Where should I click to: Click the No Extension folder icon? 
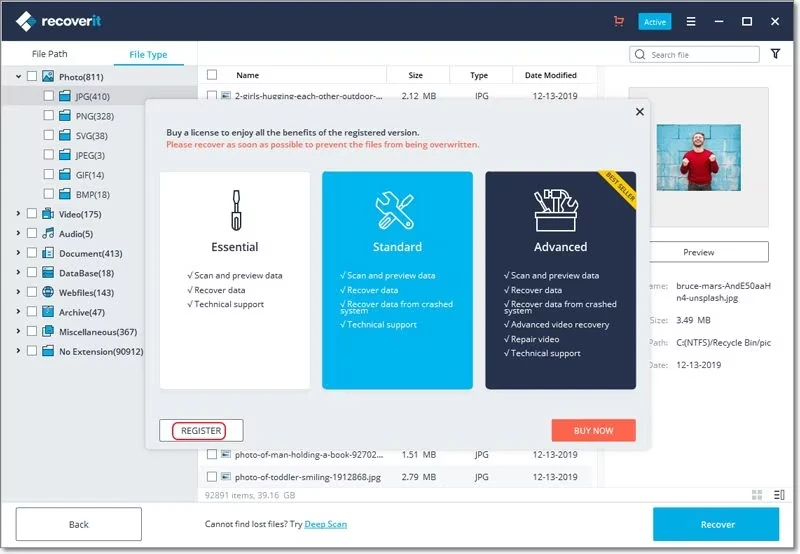pos(48,351)
